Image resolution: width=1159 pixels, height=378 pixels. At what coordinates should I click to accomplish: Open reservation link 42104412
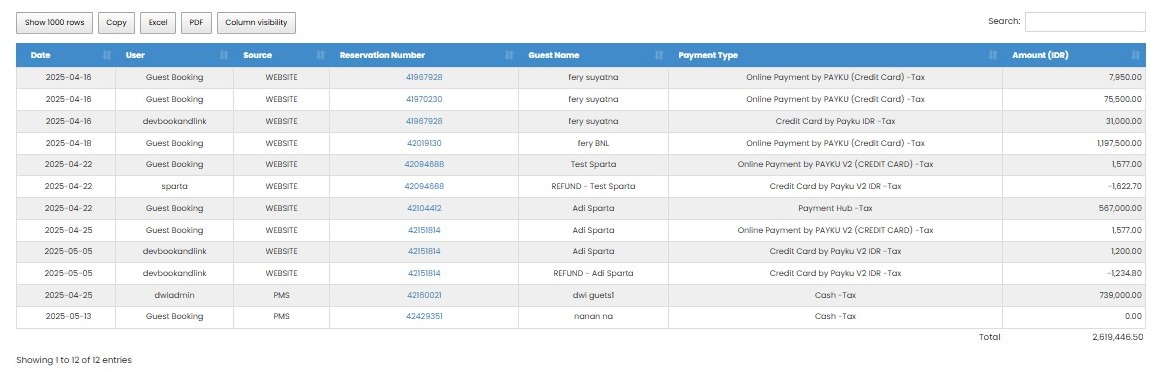[x=424, y=208]
